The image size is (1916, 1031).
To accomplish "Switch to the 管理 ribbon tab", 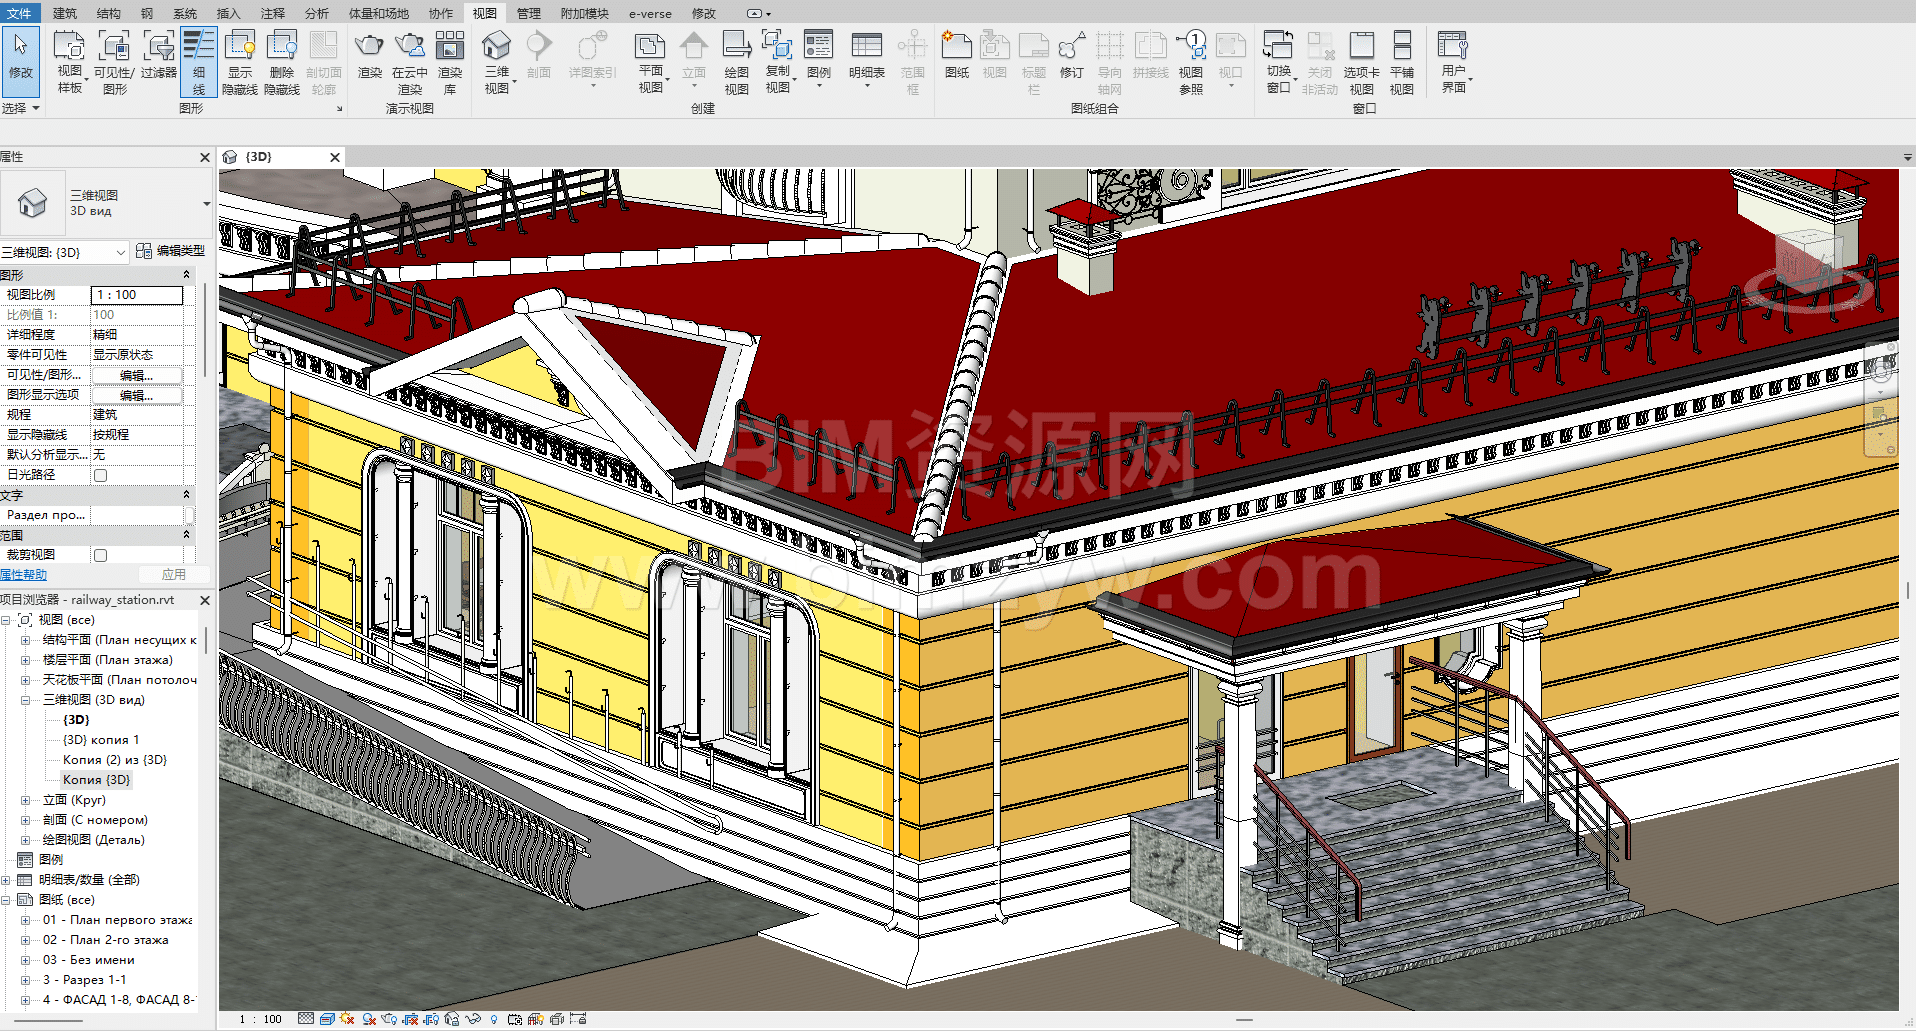I will (x=528, y=13).
